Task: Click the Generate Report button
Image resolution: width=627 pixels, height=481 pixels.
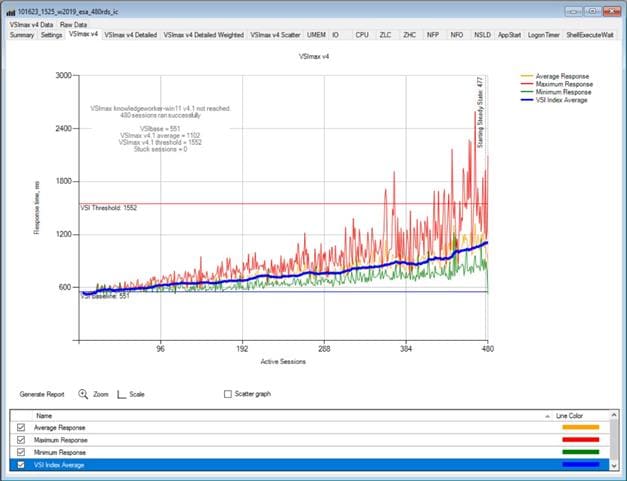Action: coord(42,394)
